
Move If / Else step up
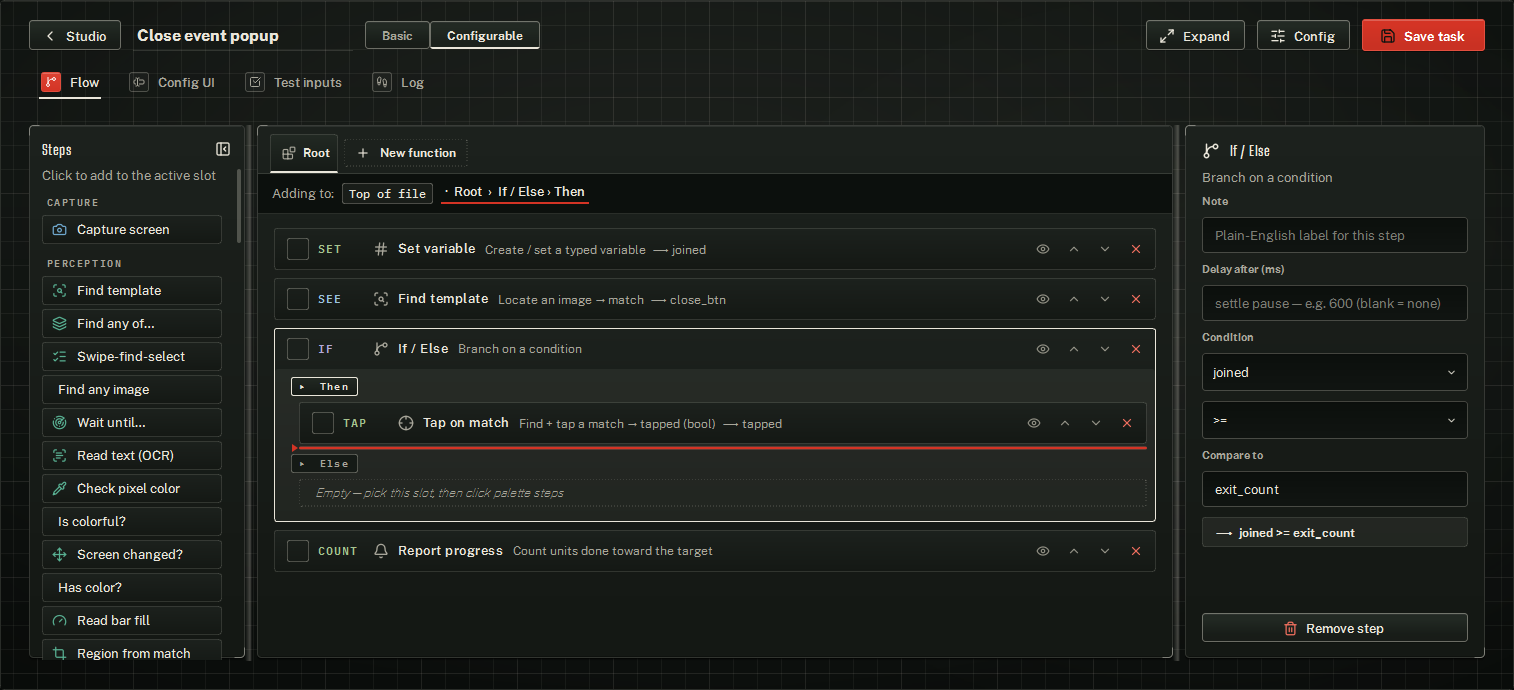tap(1074, 349)
